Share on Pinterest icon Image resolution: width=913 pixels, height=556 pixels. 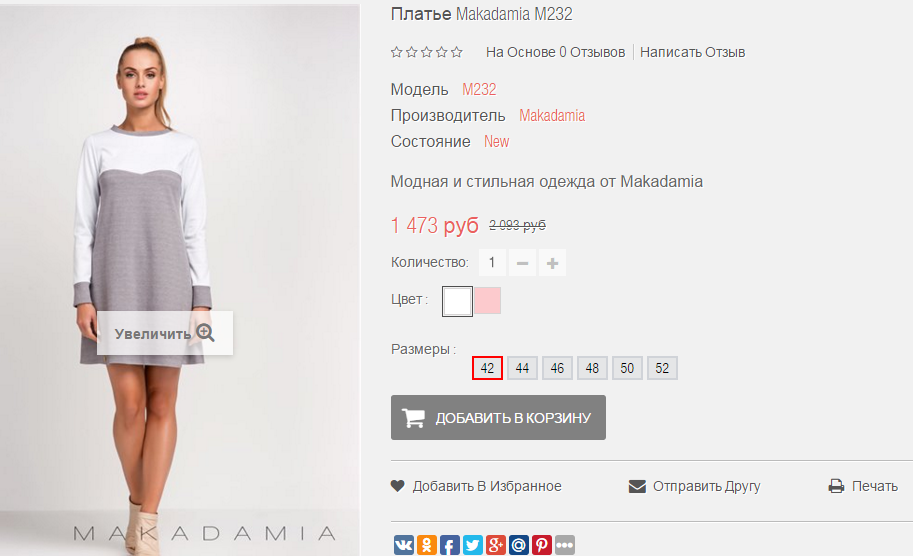click(x=542, y=545)
